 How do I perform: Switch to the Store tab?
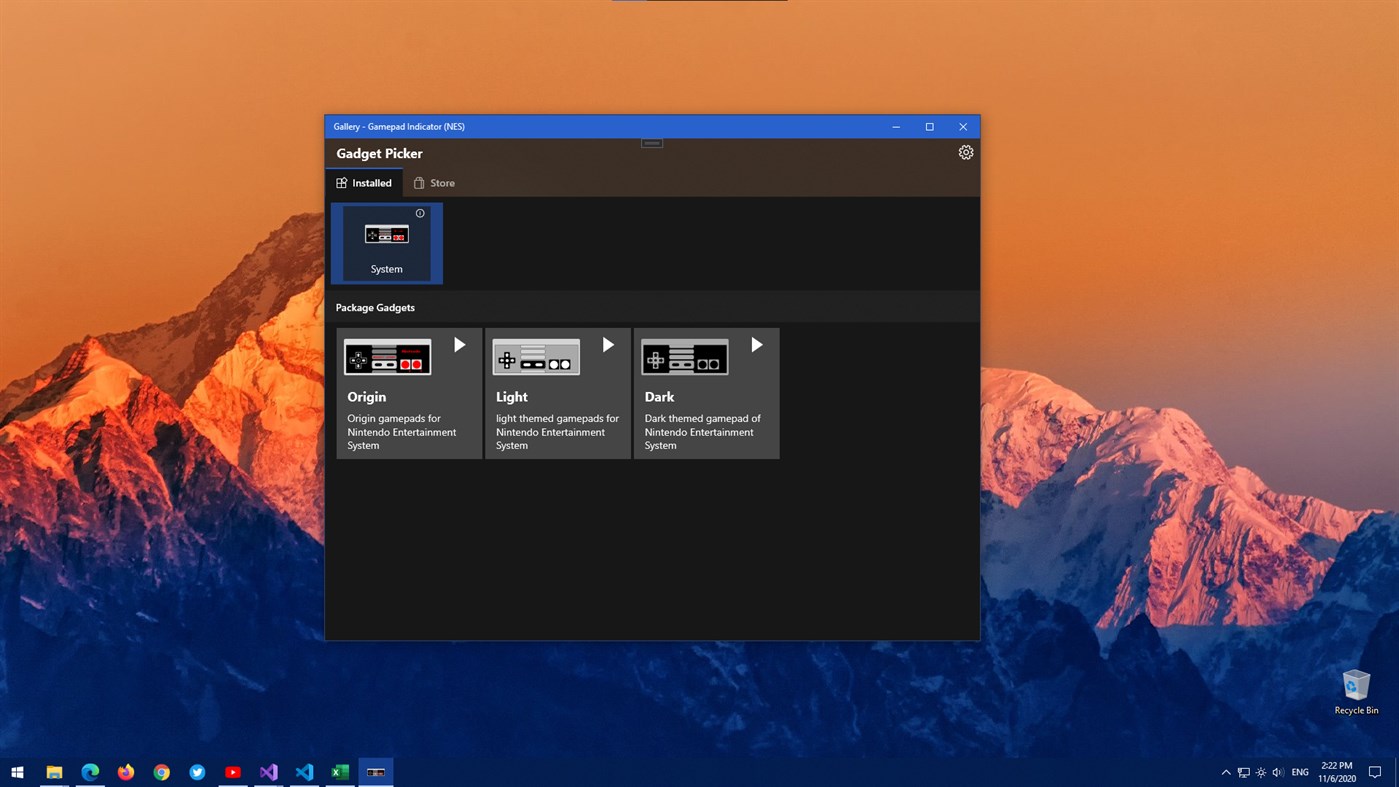pos(434,183)
